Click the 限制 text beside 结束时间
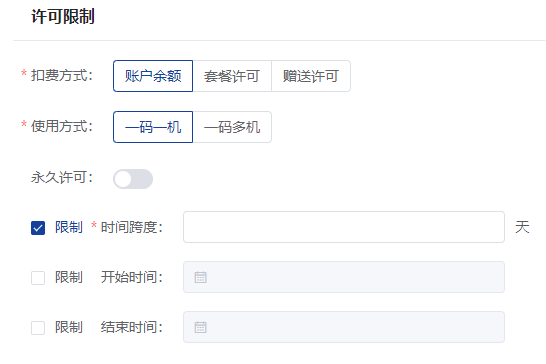Image resolution: width=546 pixels, height=364 pixels. tap(69, 327)
